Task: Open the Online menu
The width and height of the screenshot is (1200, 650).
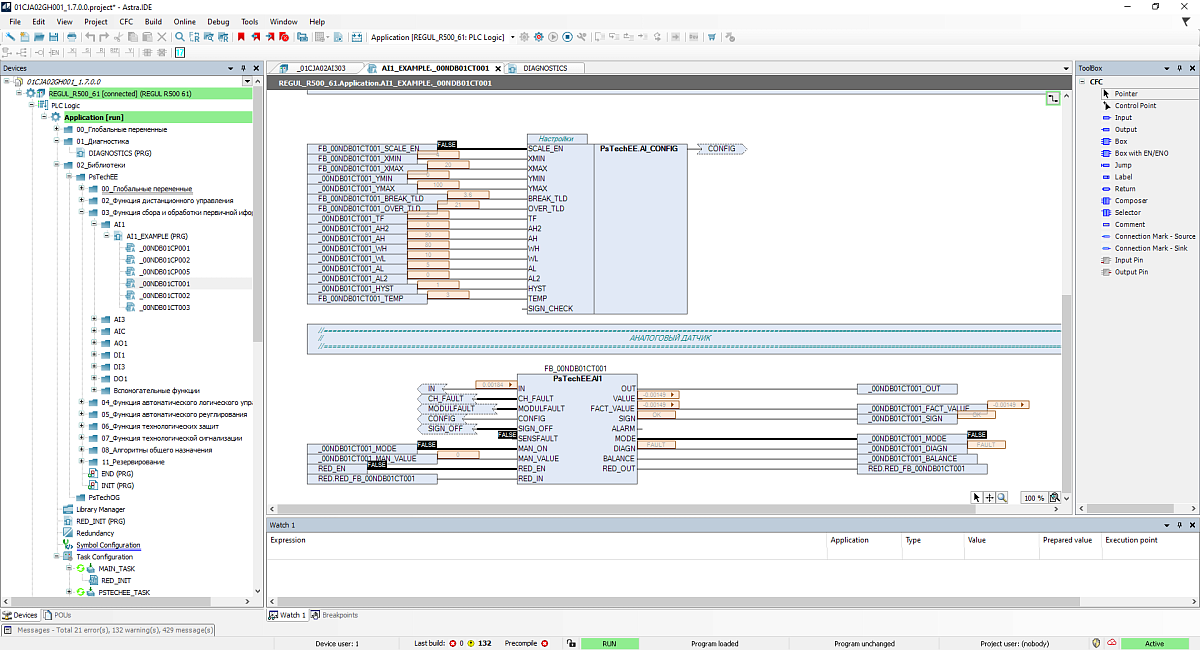Action: pos(184,21)
